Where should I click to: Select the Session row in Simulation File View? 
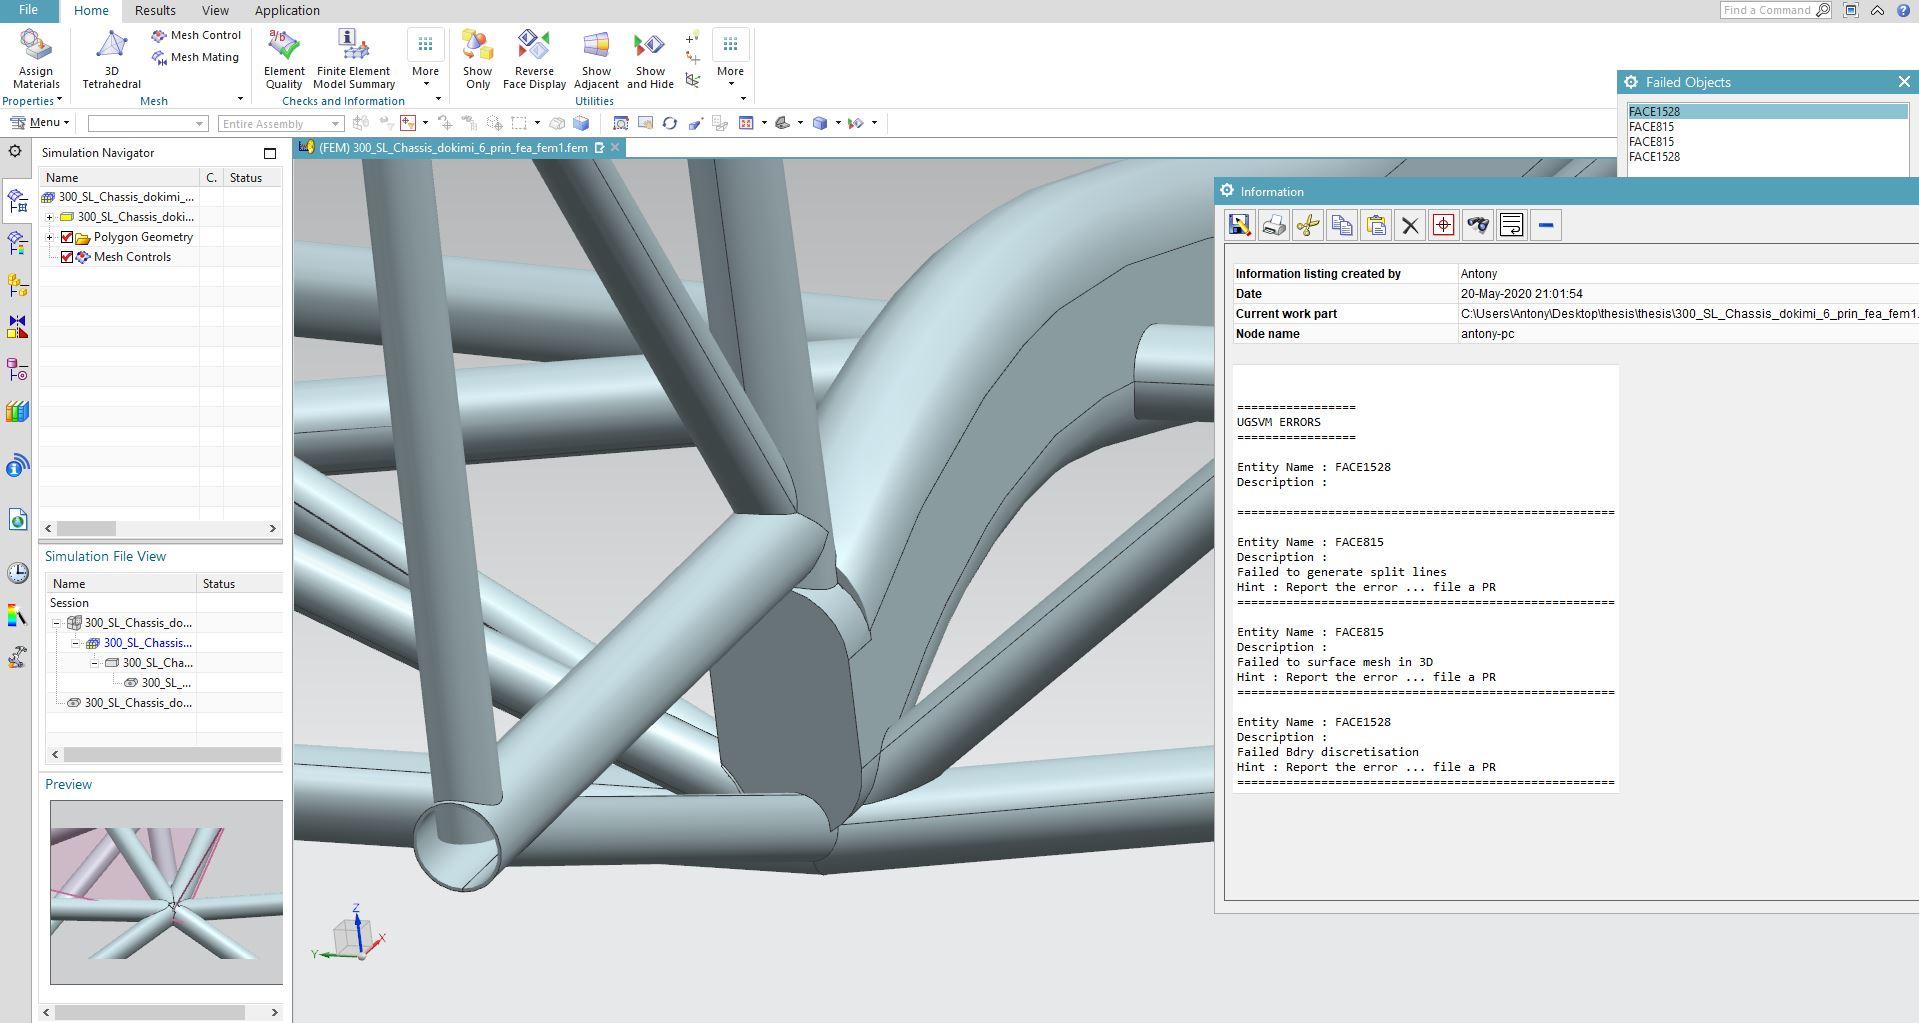(163, 603)
